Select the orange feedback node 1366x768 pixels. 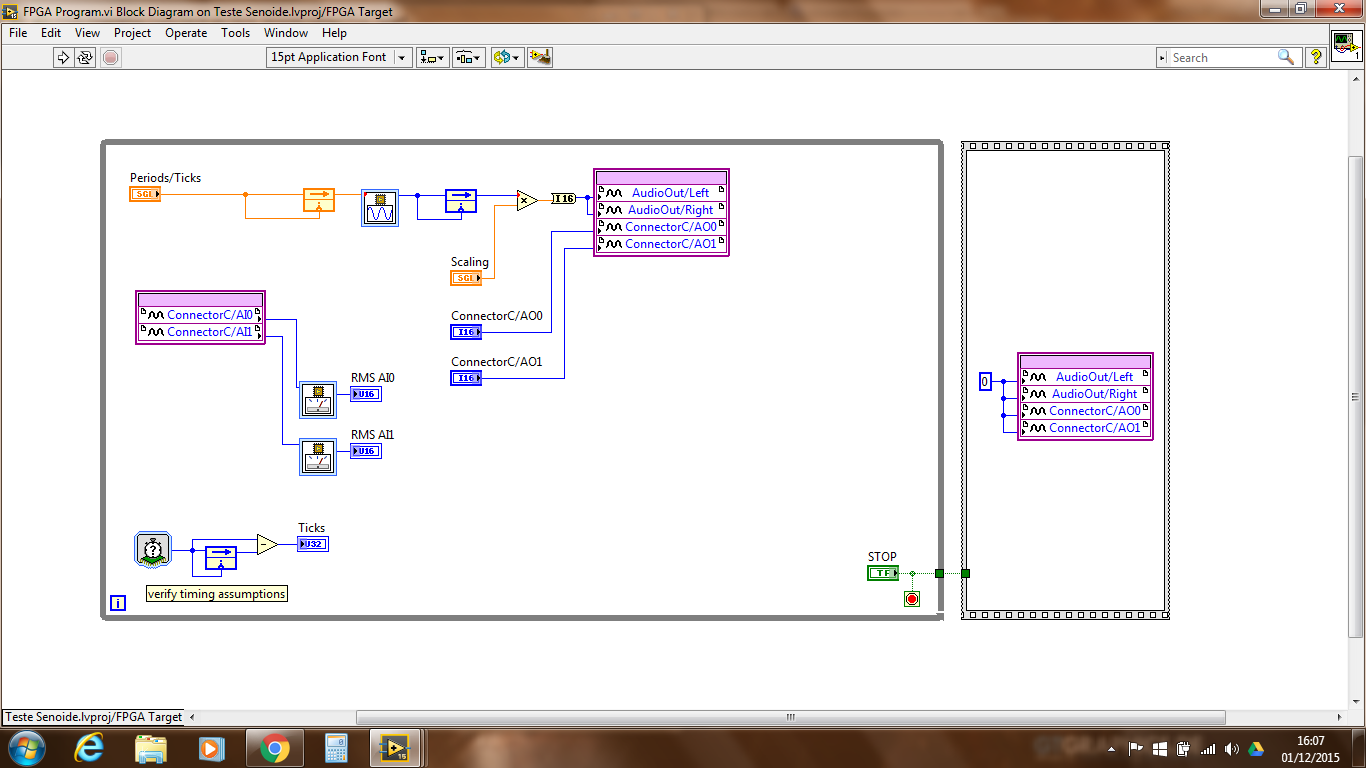pyautogui.click(x=319, y=200)
